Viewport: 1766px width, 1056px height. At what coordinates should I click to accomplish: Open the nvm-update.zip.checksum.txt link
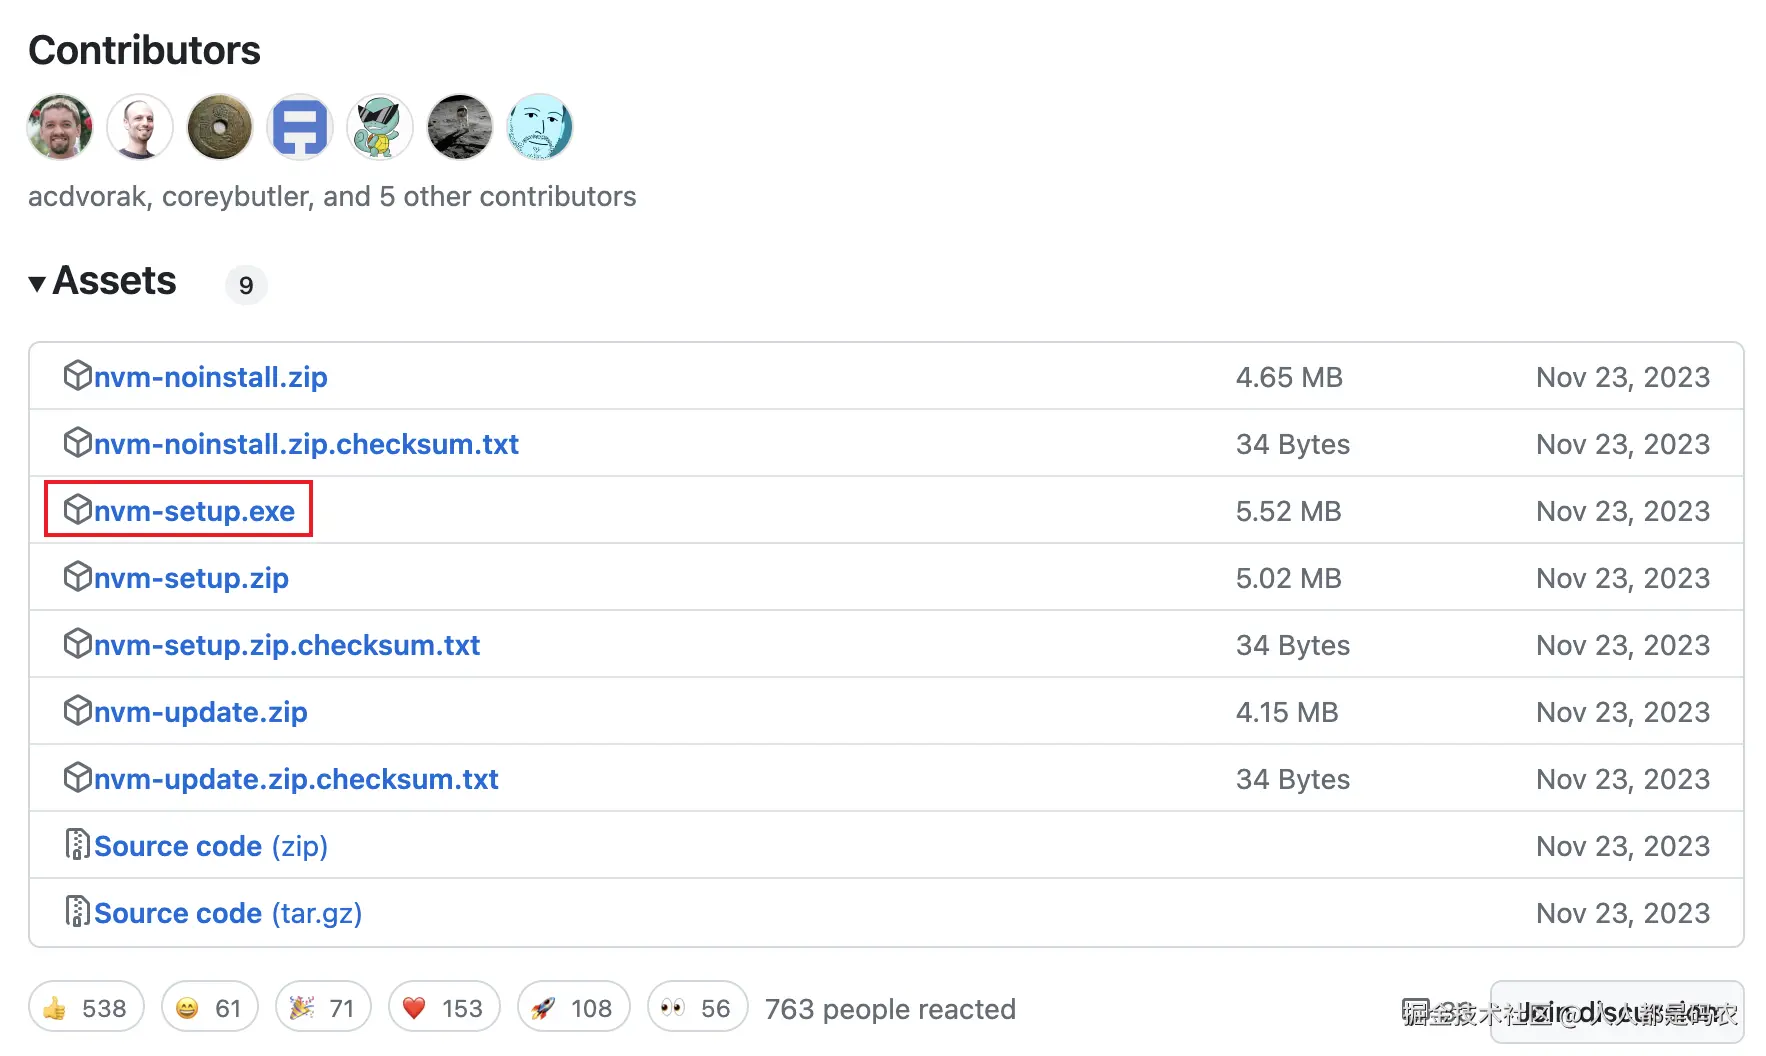(x=296, y=779)
